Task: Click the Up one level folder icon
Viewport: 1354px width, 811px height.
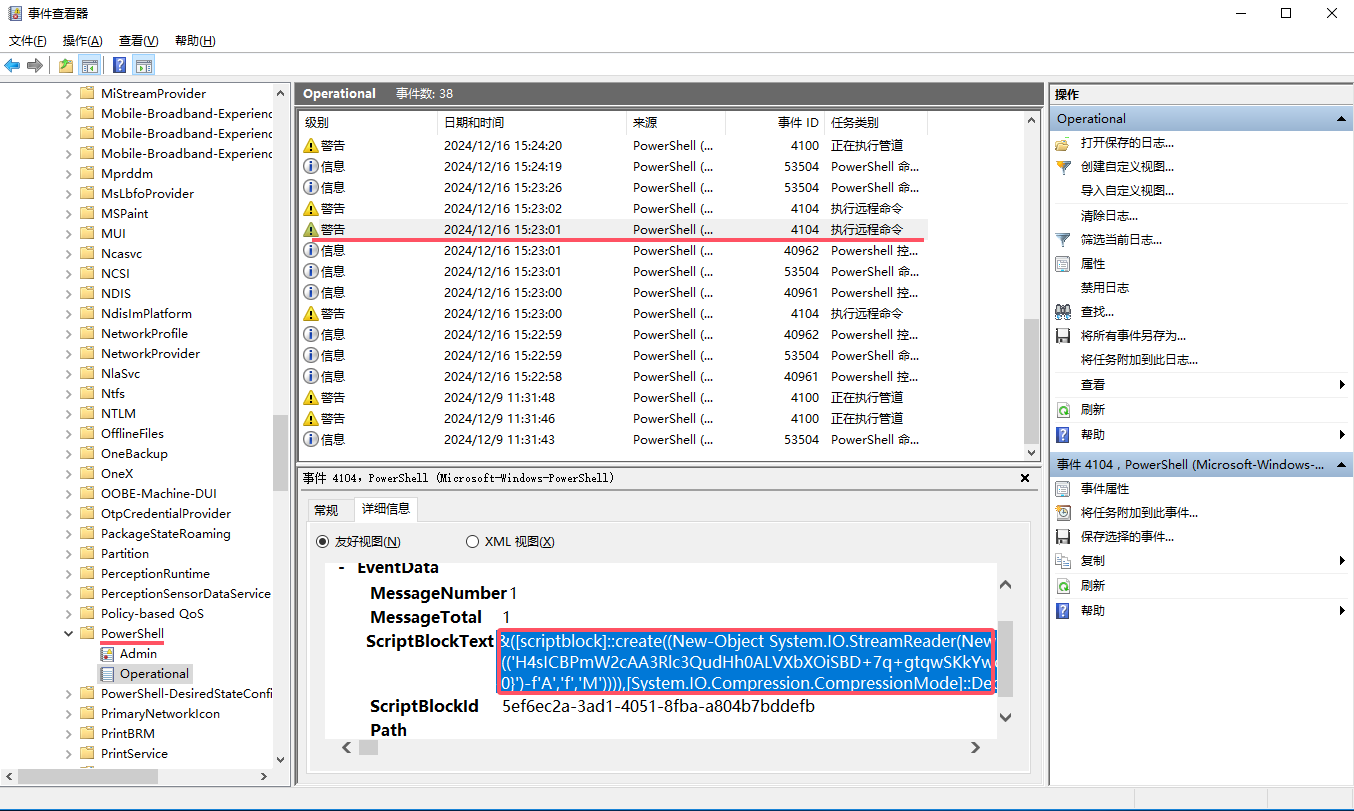Action: (65, 66)
